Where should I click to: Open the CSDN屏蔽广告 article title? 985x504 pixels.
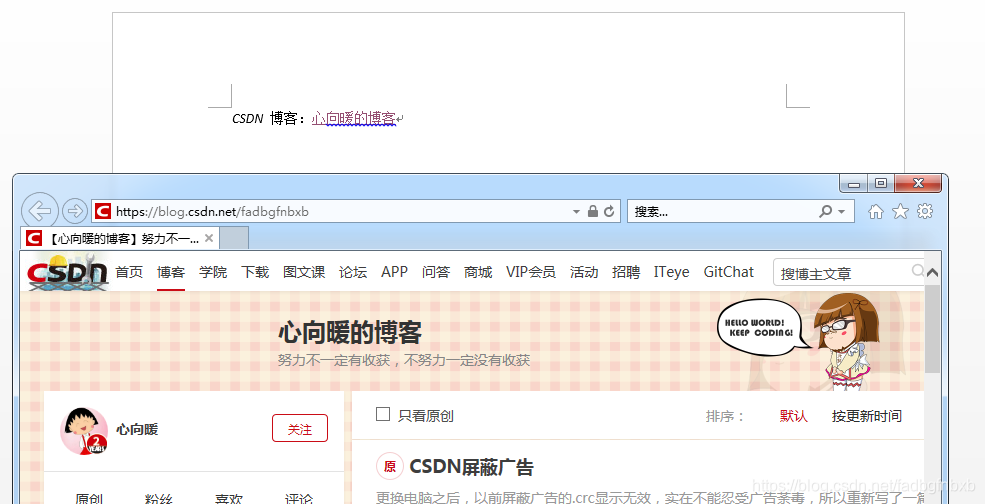pos(471,467)
